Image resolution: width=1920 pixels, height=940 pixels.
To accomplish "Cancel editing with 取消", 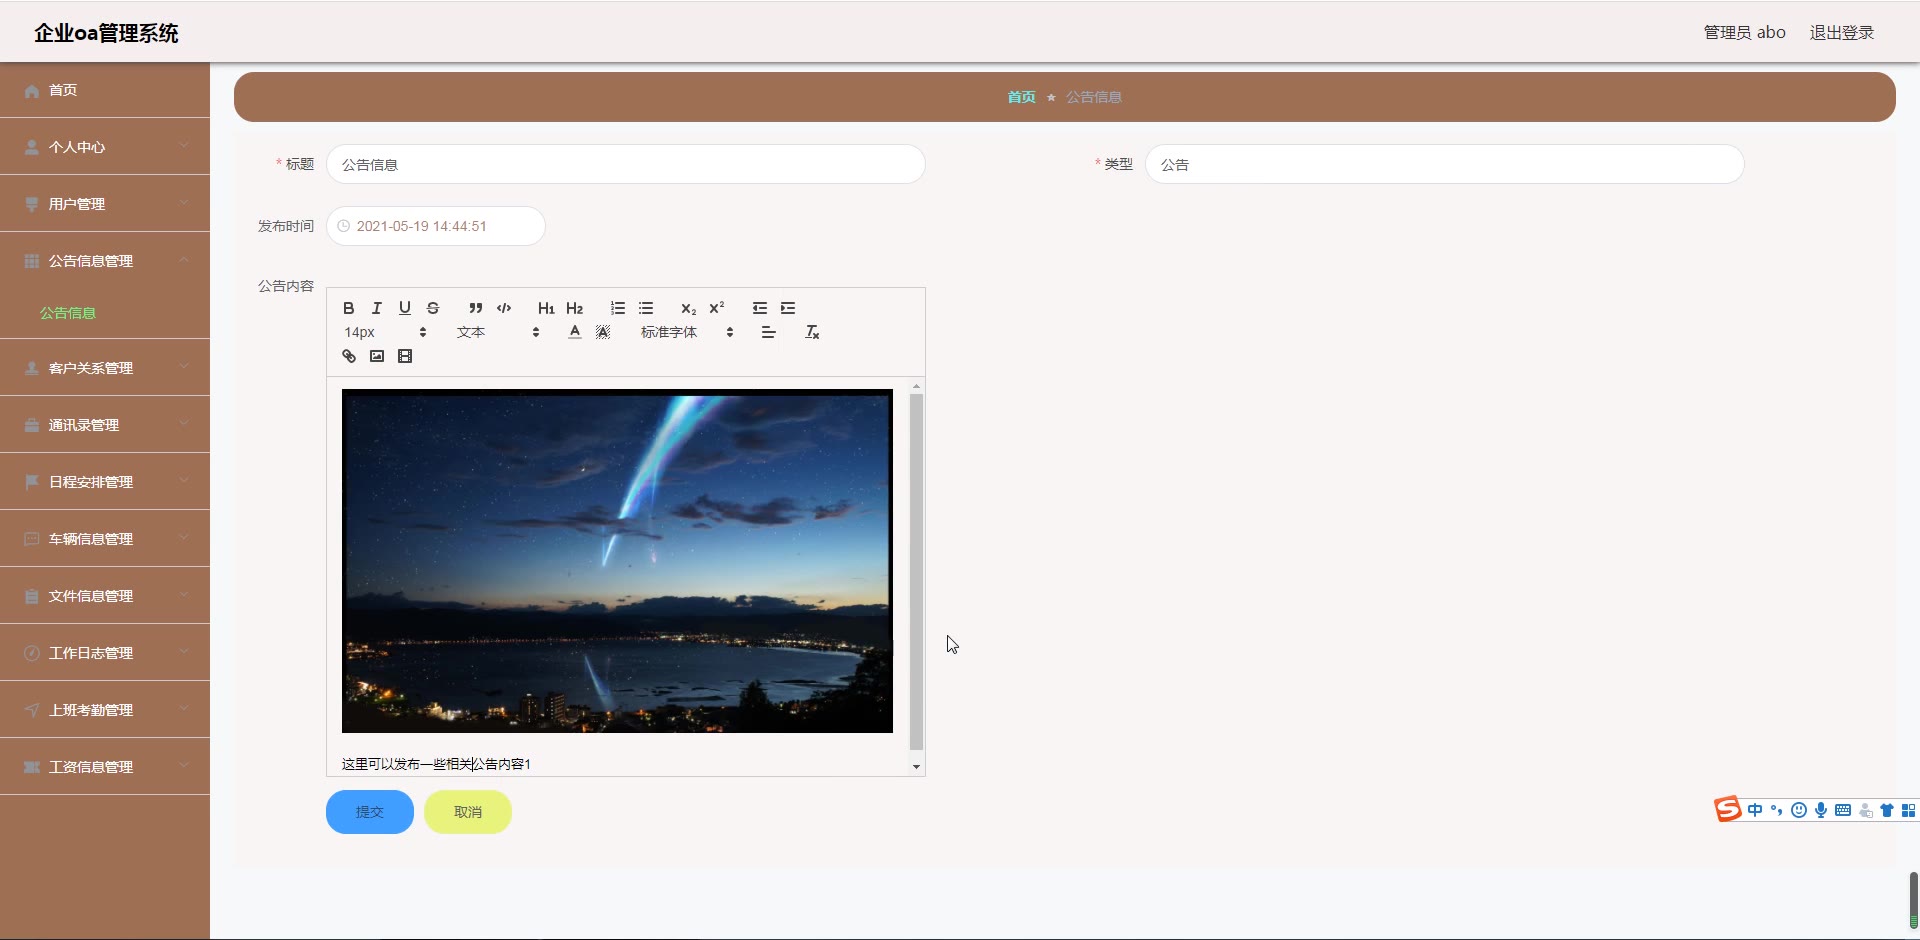I will tap(468, 812).
